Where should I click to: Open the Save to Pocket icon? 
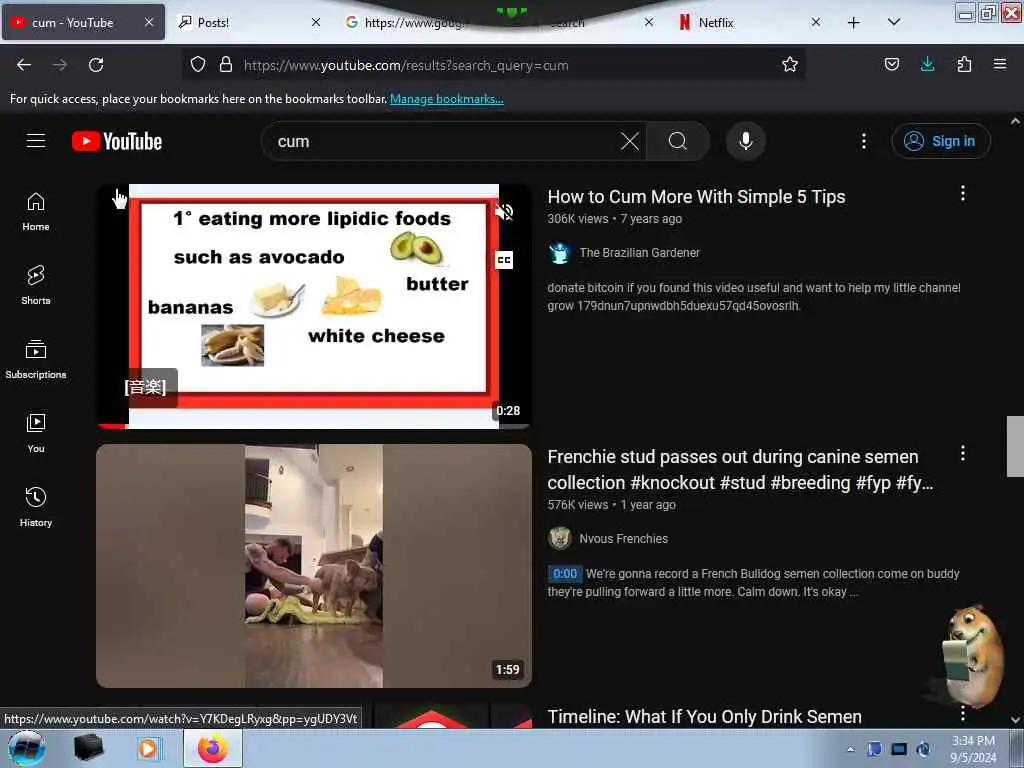(891, 65)
